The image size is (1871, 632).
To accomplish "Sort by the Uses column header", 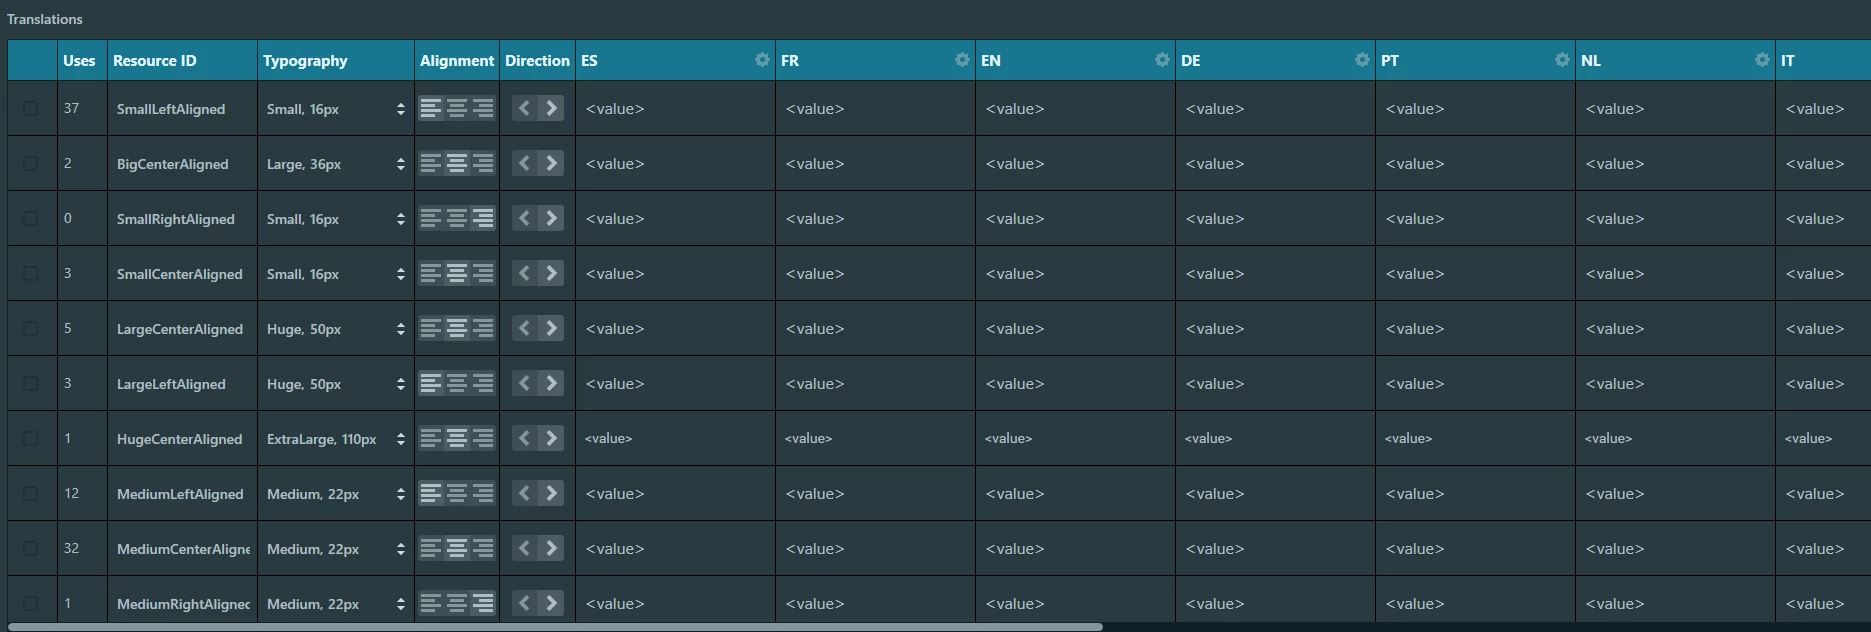I will pos(79,60).
